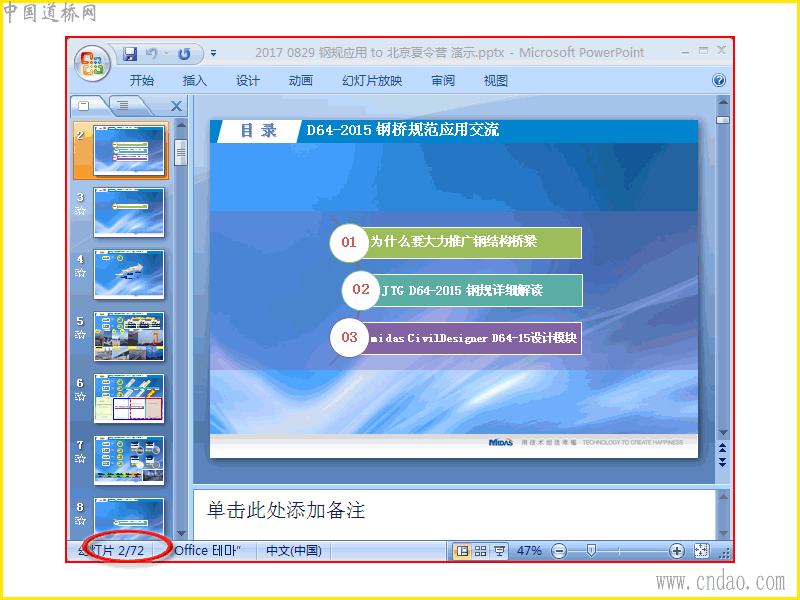Switch to the 视图 ribbon tab
Viewport: 800px width, 600px height.
pyautogui.click(x=495, y=81)
